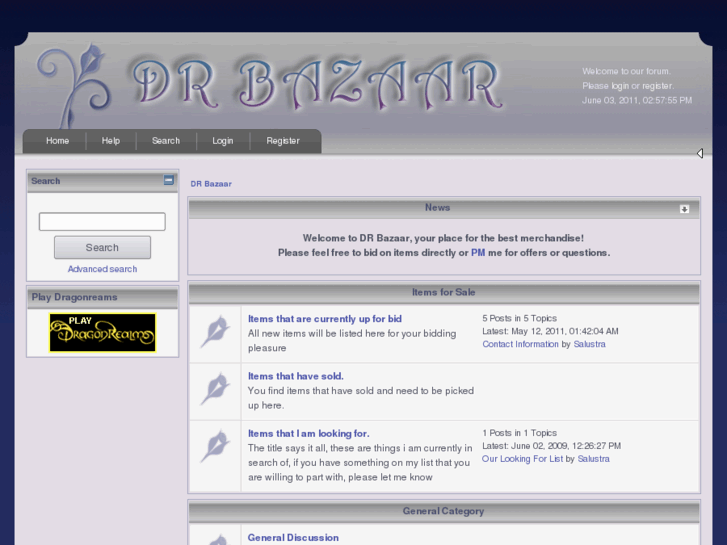Viewport: 727px width, 545px height.
Task: Collapse the News panel with arrow icon
Action: (684, 209)
